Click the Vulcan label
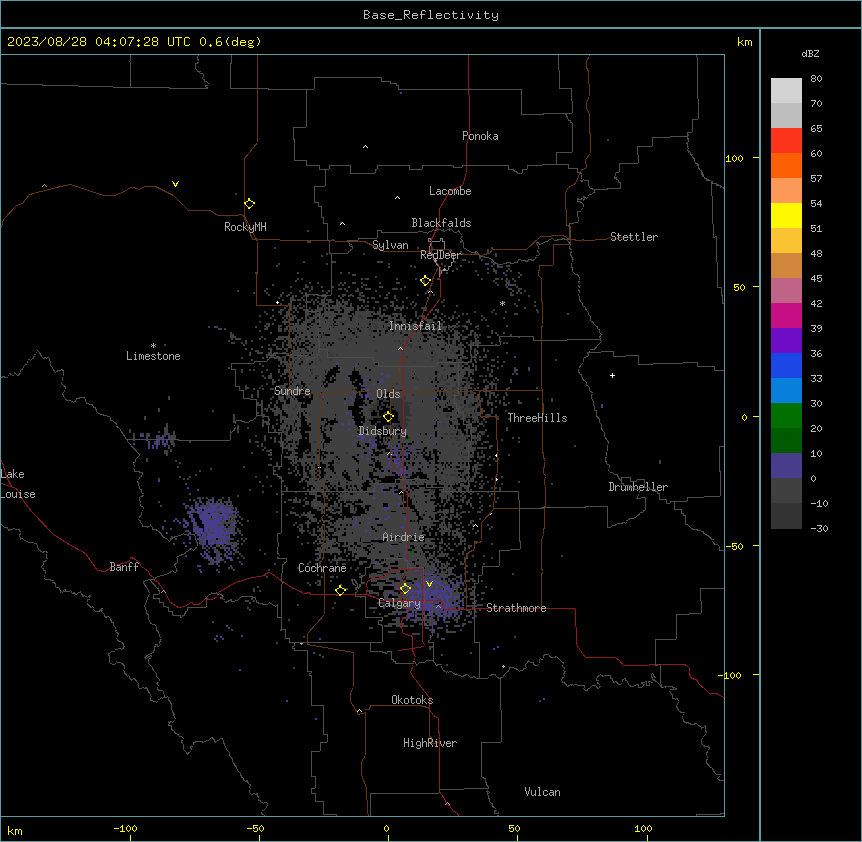Image resolution: width=862 pixels, height=842 pixels. (543, 792)
